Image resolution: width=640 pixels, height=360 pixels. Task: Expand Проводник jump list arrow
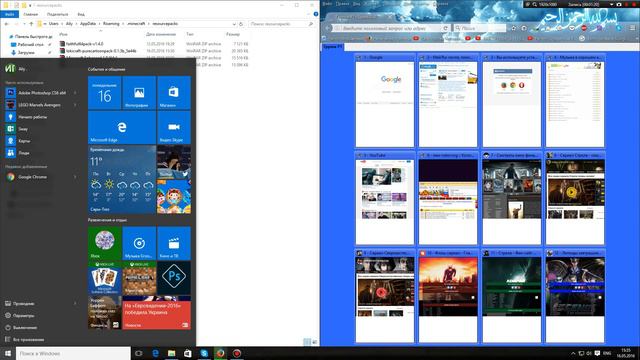75,304
